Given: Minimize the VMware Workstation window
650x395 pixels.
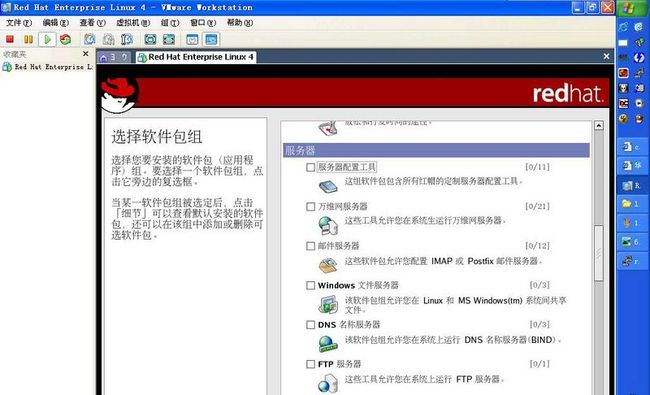Looking at the screenshot, I should tap(578, 7).
